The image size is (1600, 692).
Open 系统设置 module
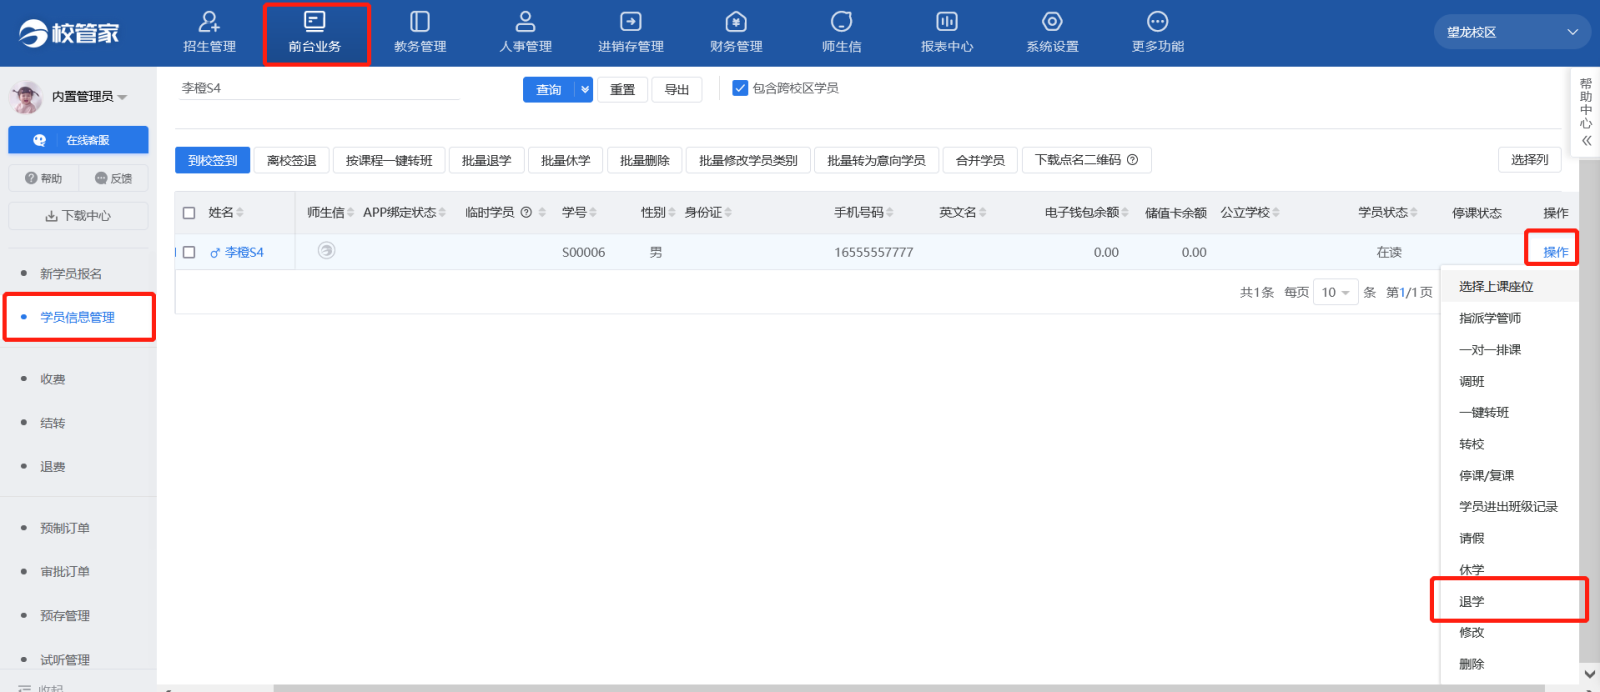click(x=1052, y=32)
